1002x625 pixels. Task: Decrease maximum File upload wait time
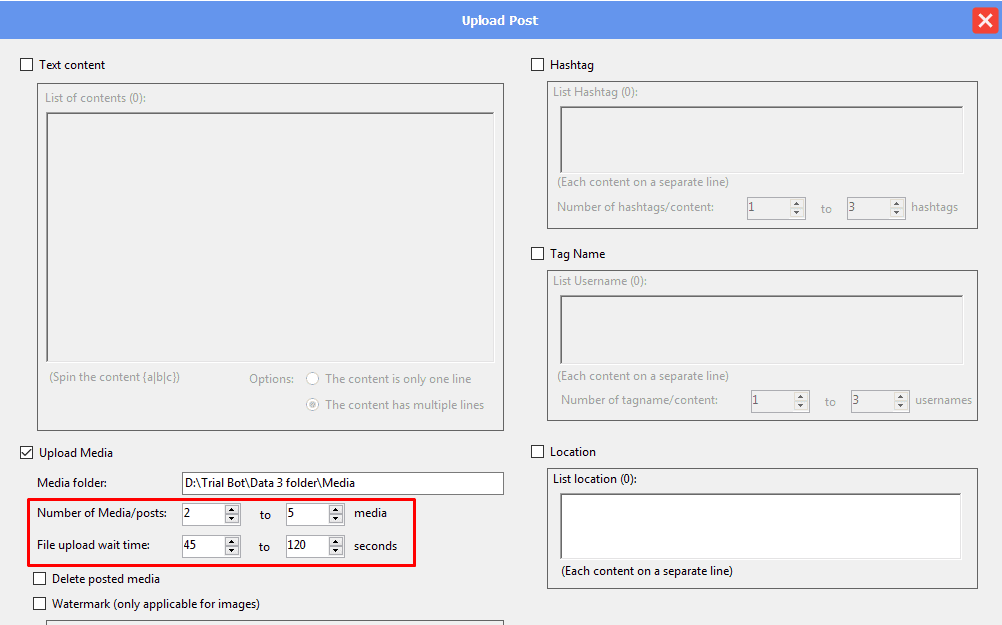pos(336,551)
